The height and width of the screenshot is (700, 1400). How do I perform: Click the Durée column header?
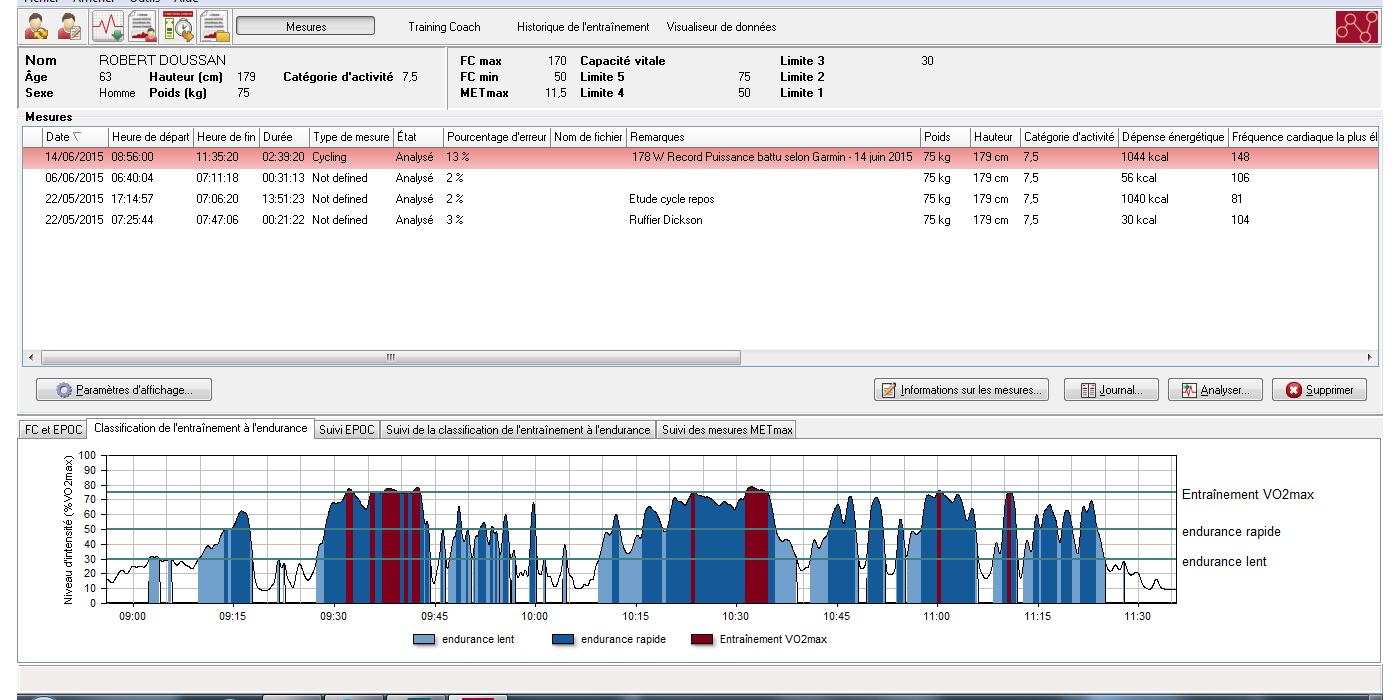(x=284, y=137)
